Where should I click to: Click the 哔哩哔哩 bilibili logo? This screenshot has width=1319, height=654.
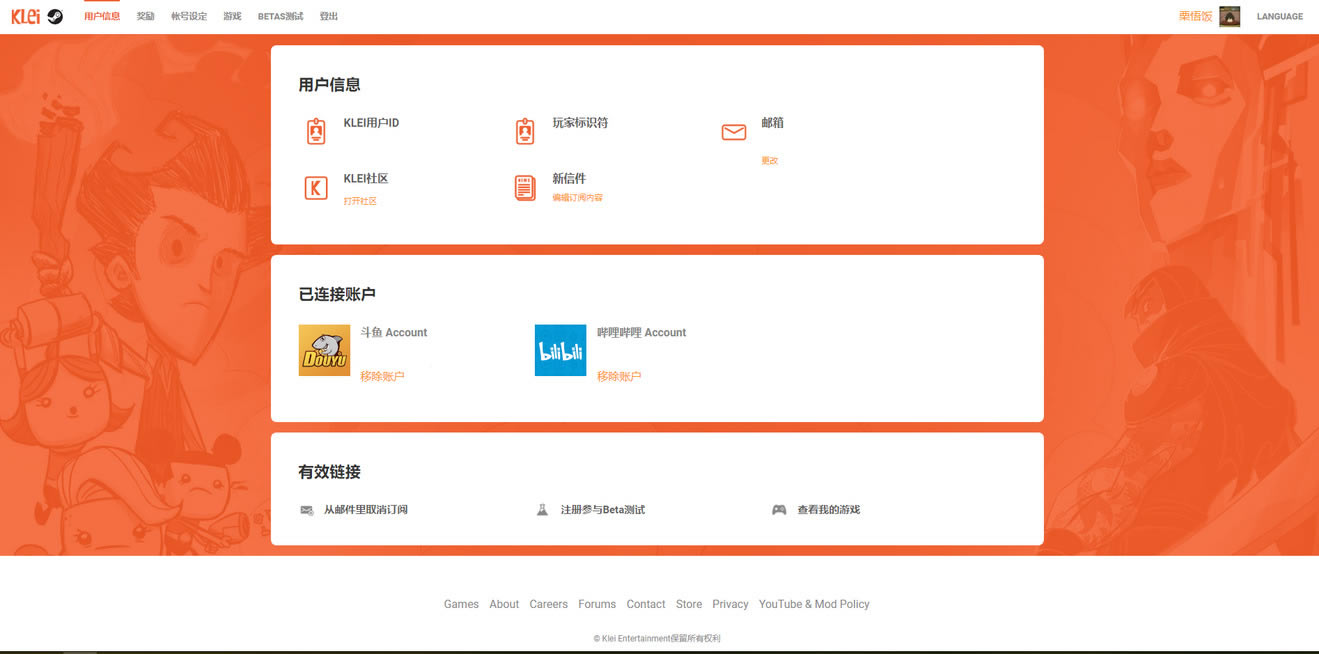(x=560, y=350)
